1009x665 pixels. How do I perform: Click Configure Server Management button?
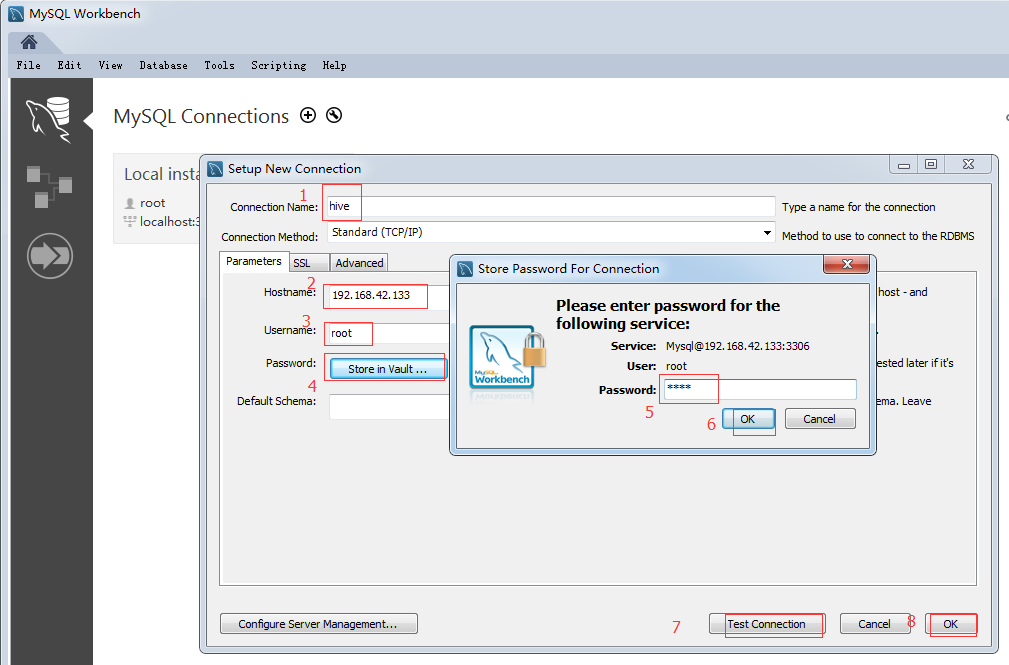(x=318, y=624)
